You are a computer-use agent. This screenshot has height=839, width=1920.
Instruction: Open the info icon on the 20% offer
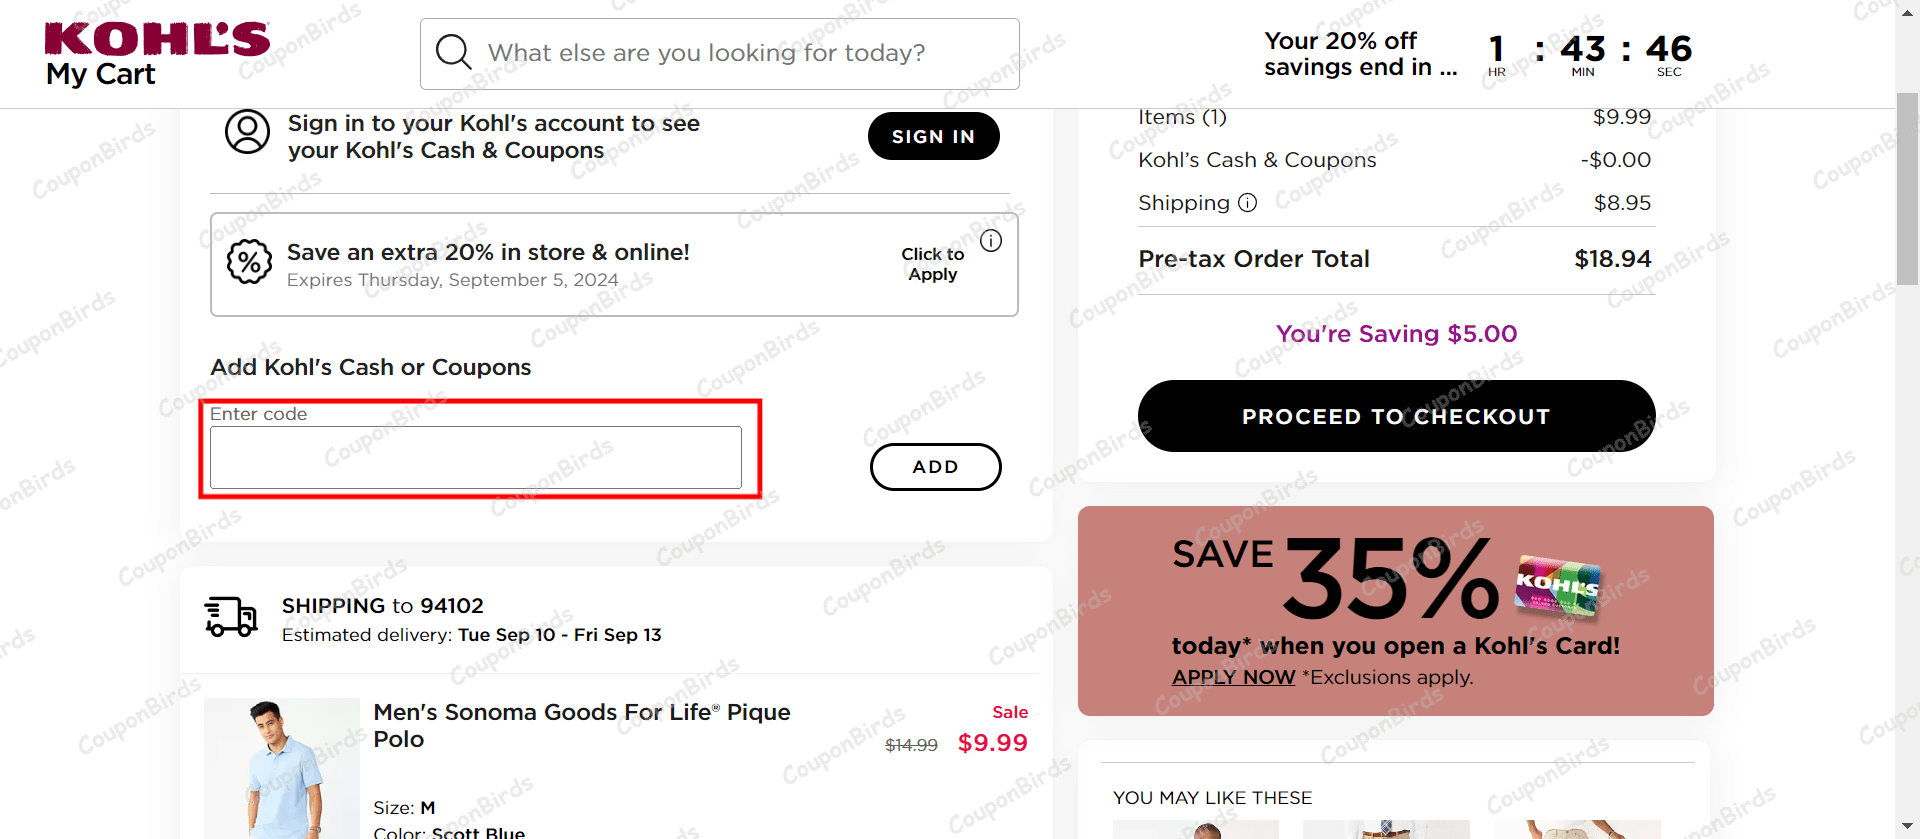coord(991,240)
